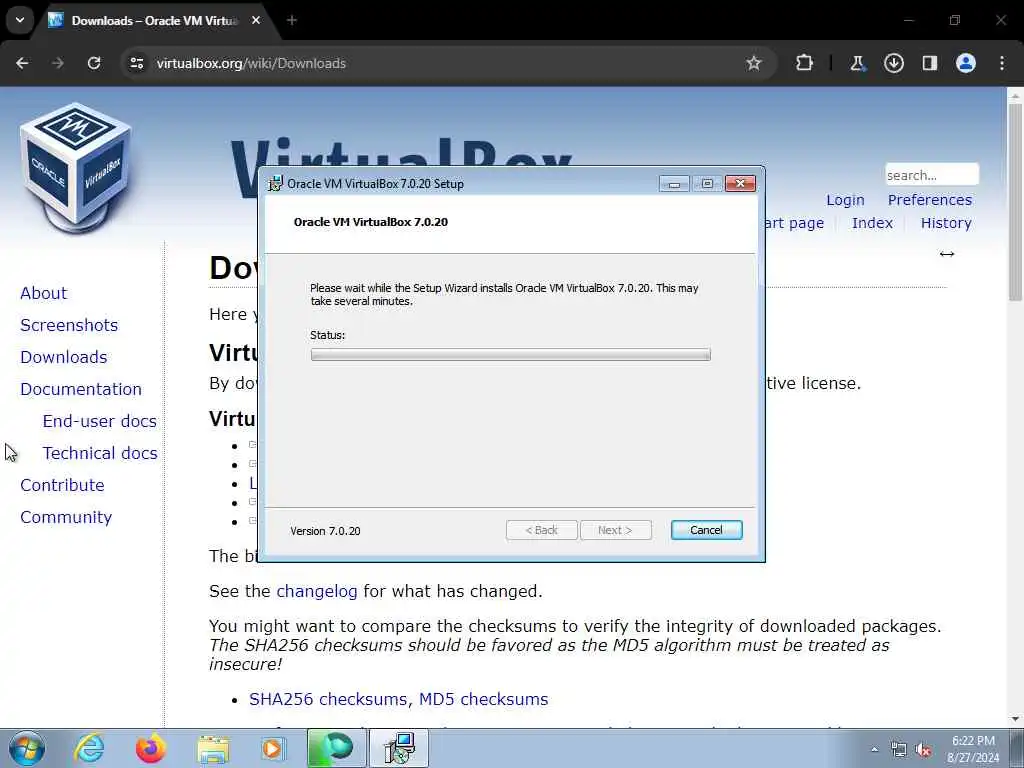
Task: Launch Internet Explorer from the taskbar
Action: (89, 748)
